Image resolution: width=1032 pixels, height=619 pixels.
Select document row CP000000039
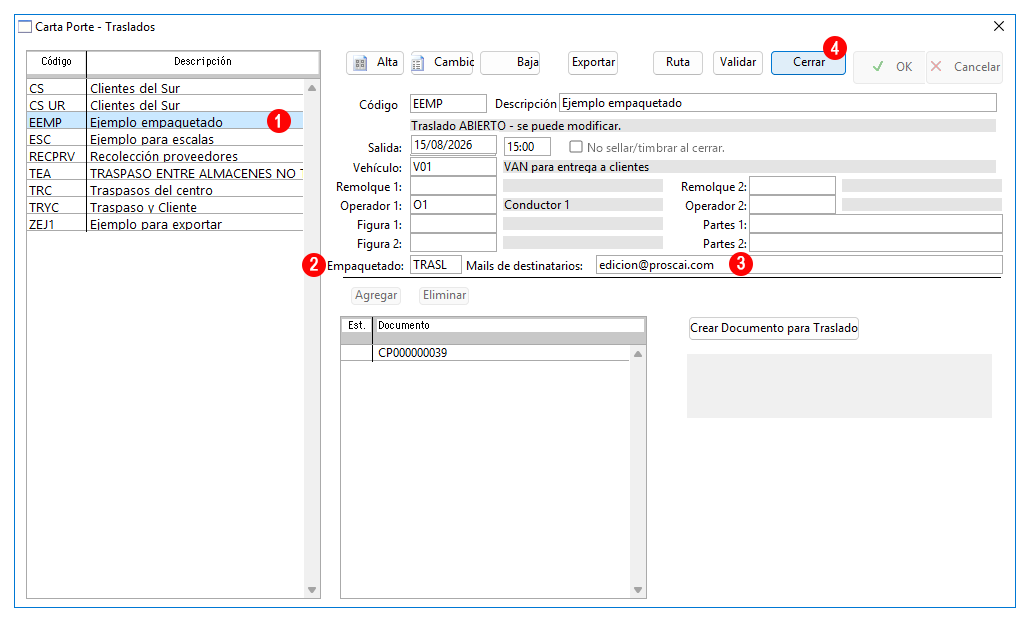486,353
